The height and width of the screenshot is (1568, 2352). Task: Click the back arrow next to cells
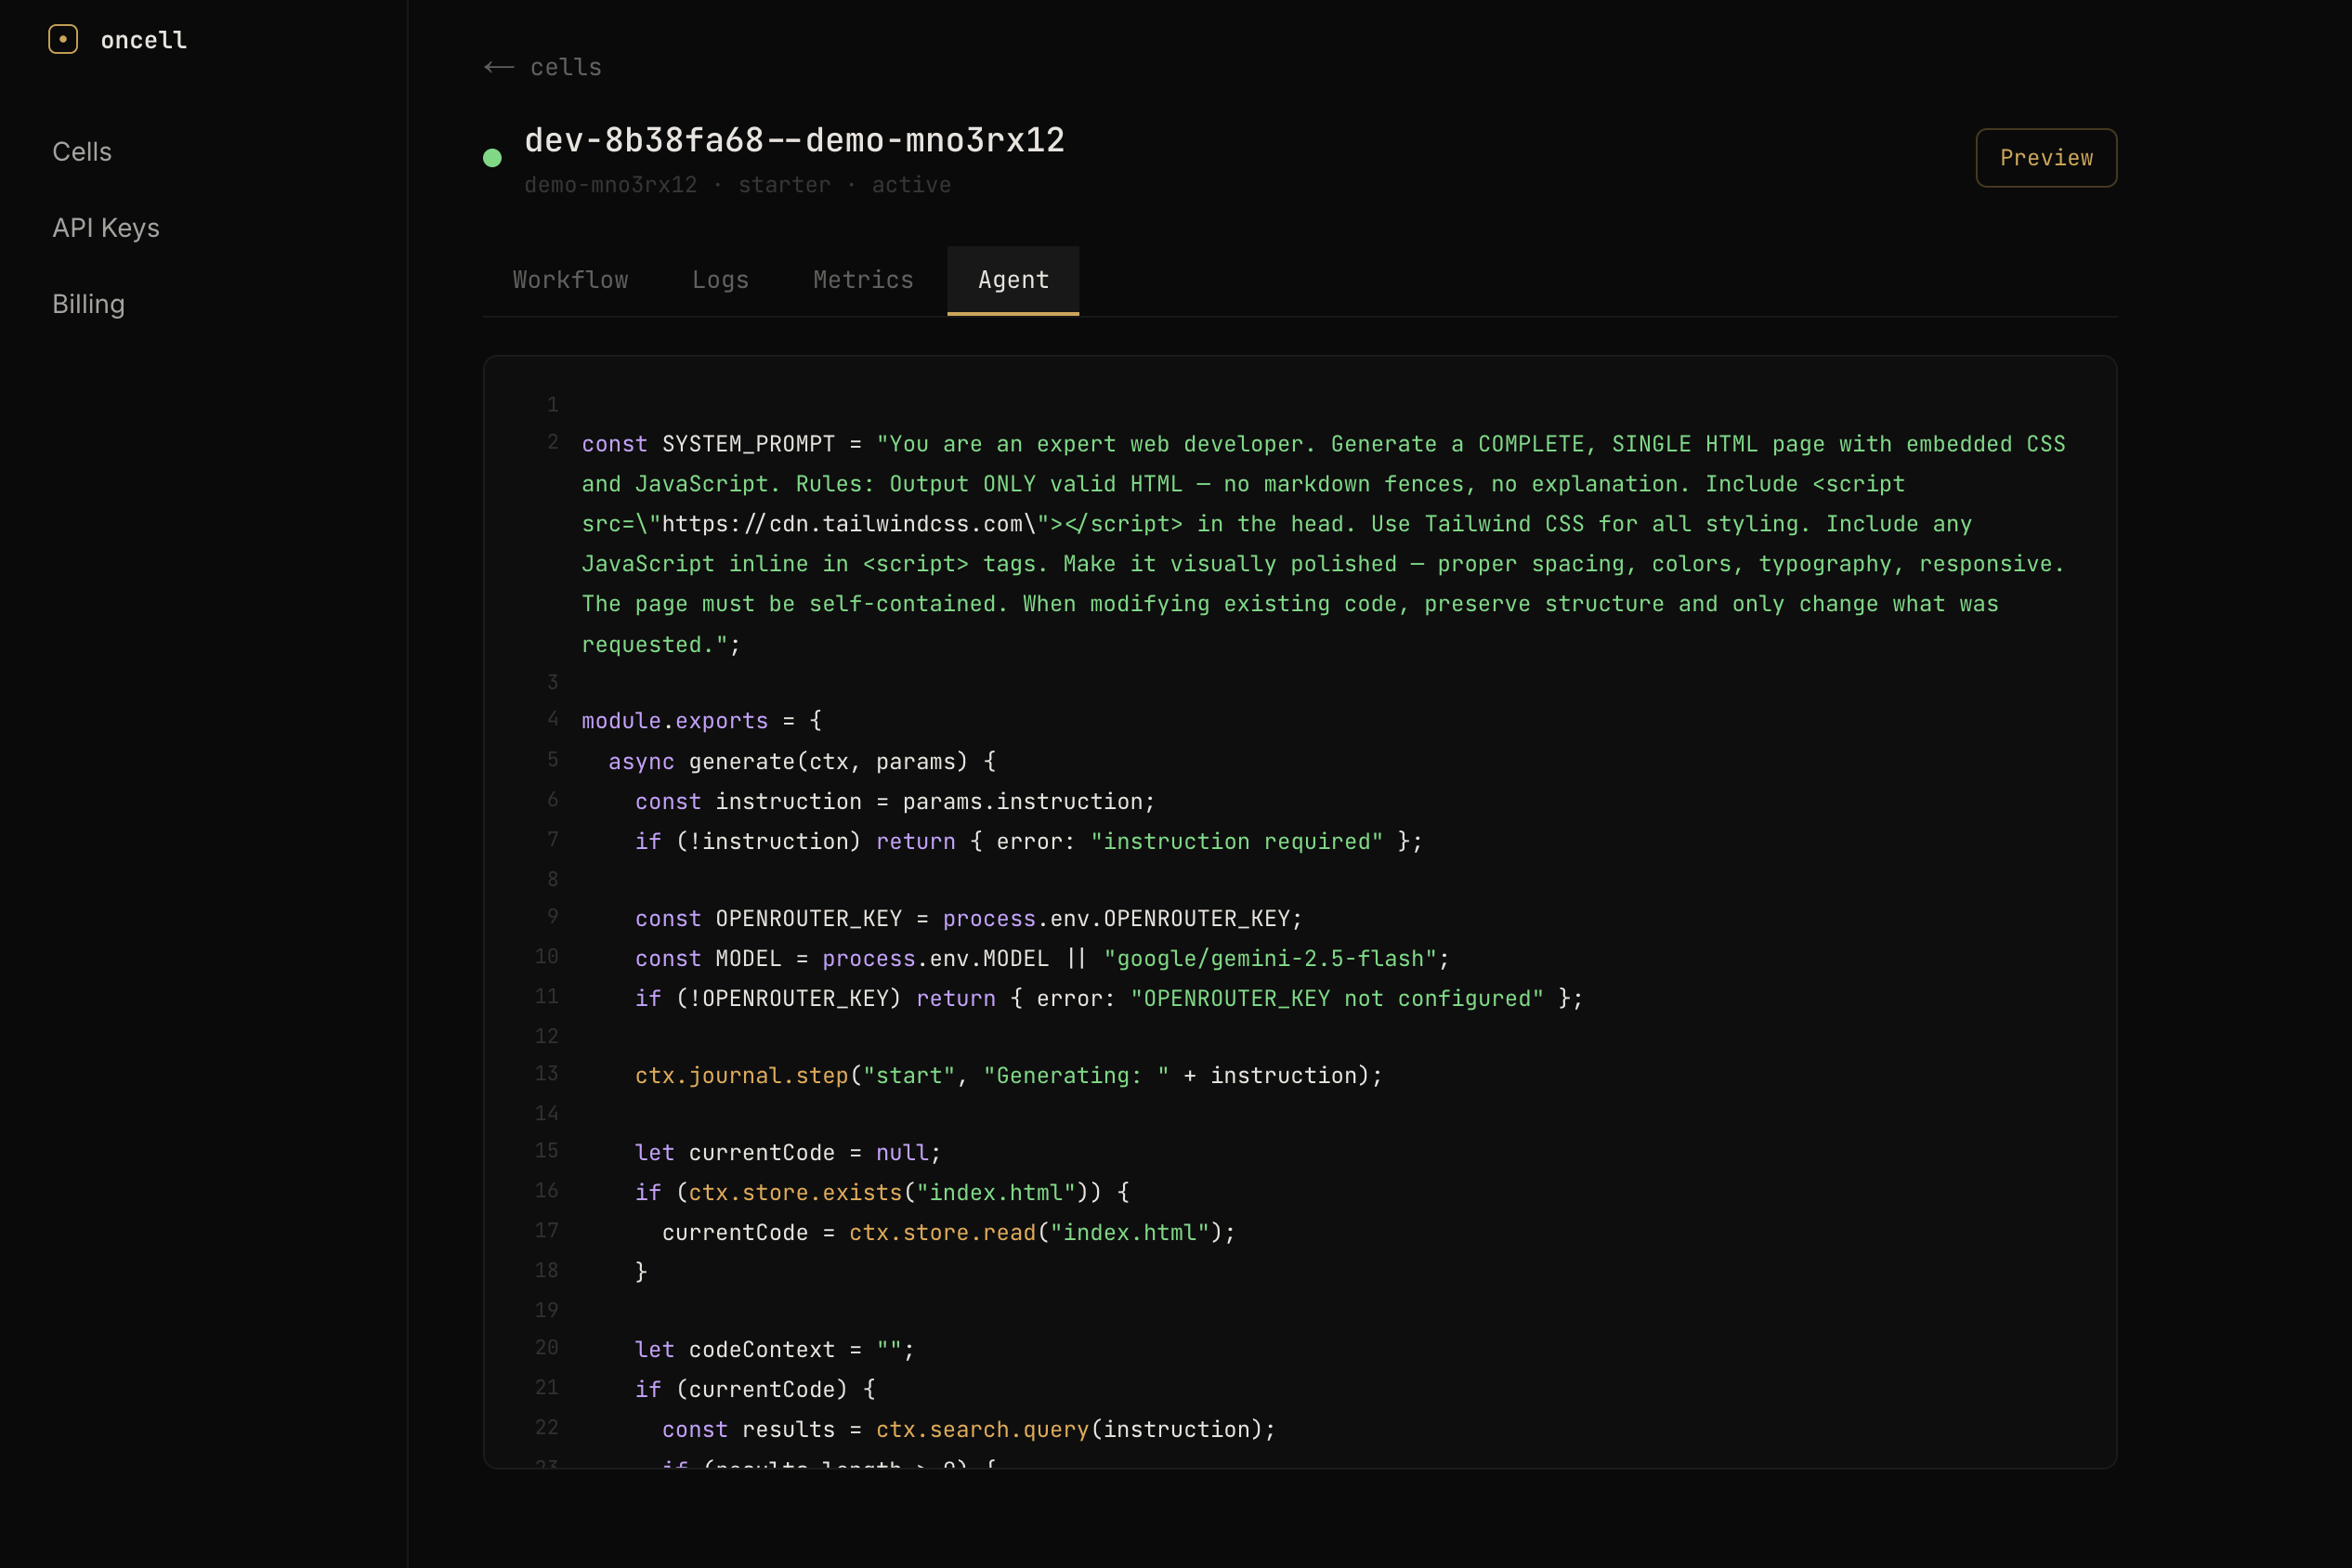pyautogui.click(x=499, y=67)
